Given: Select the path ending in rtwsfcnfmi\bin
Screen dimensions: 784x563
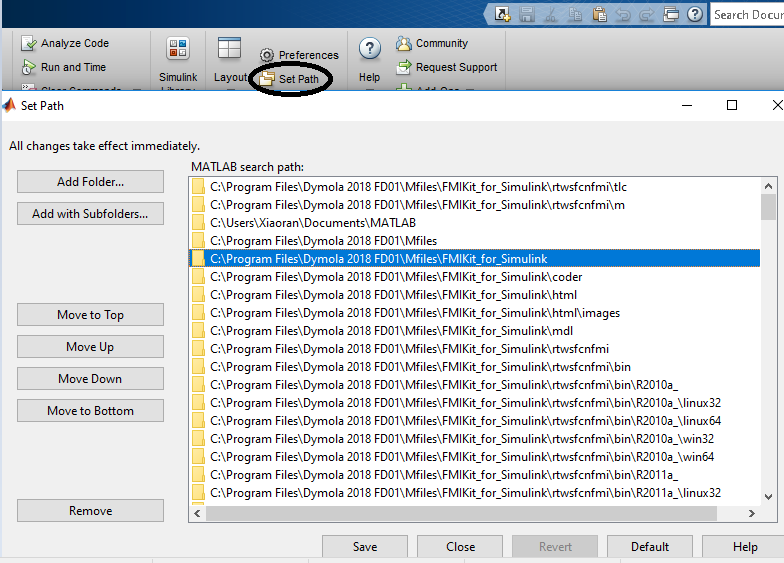Looking at the screenshot, I should coord(474,367).
